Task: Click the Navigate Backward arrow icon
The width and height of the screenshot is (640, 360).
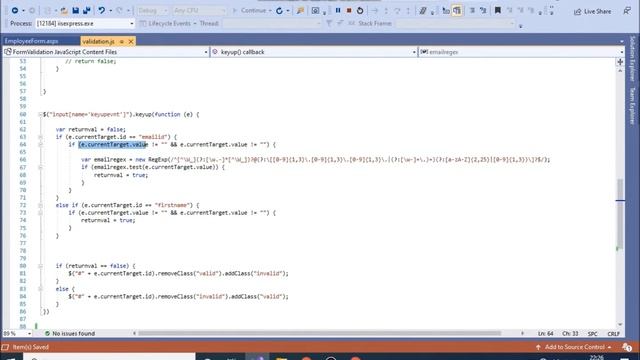Action: click(x=15, y=11)
